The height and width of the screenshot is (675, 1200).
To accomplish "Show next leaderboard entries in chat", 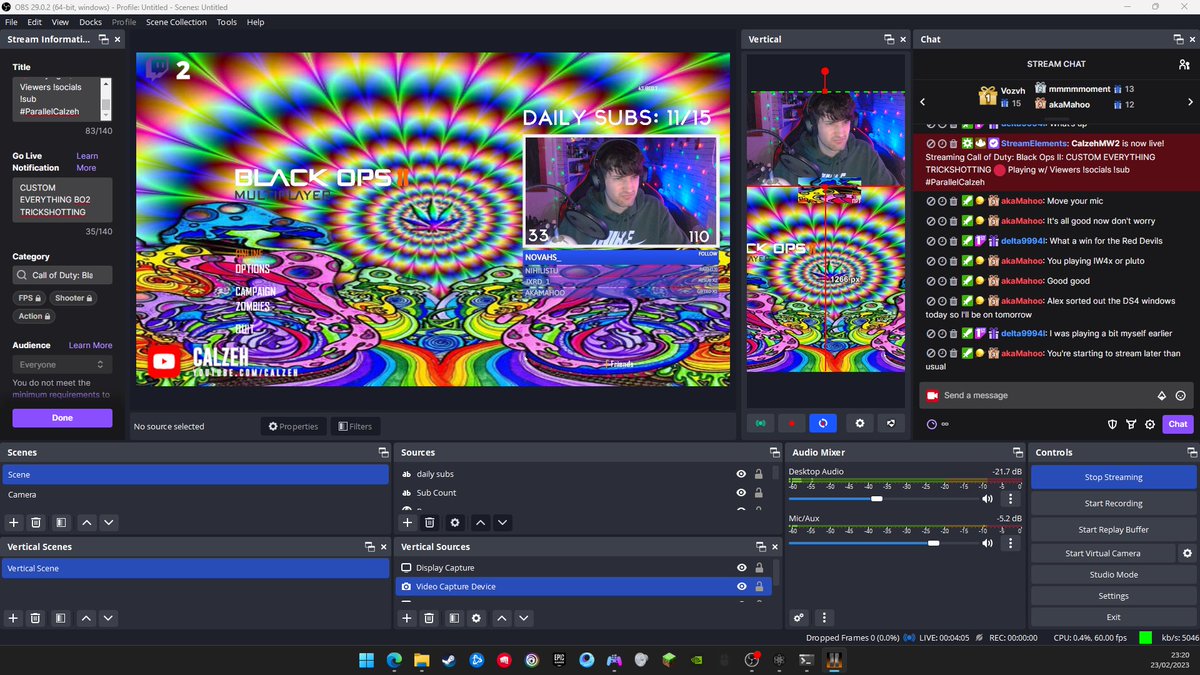I will coord(1190,102).
